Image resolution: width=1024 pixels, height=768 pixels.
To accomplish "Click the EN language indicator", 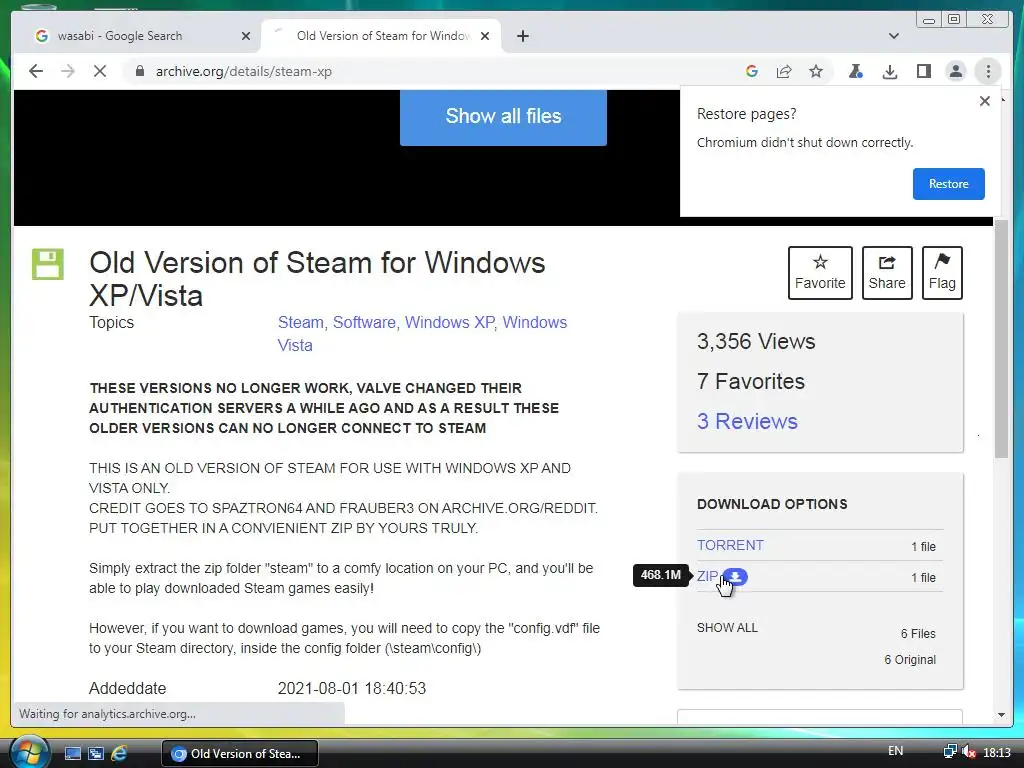I will click(x=896, y=751).
